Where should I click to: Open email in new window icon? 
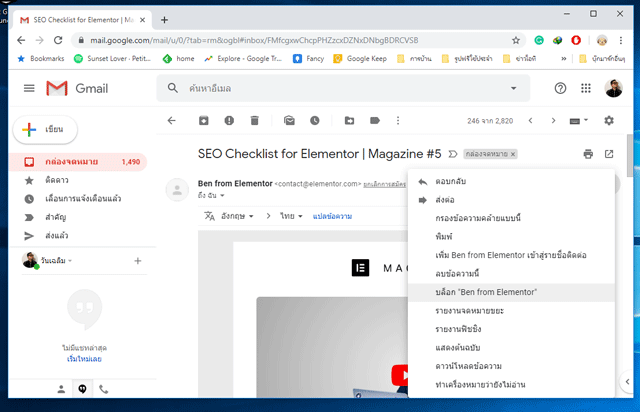pyautogui.click(x=609, y=154)
